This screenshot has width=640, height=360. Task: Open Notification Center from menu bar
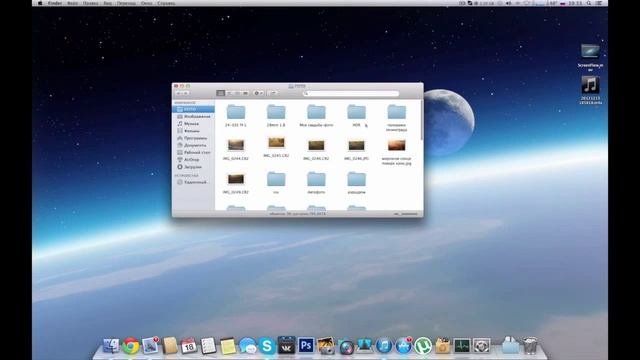click(x=600, y=3)
